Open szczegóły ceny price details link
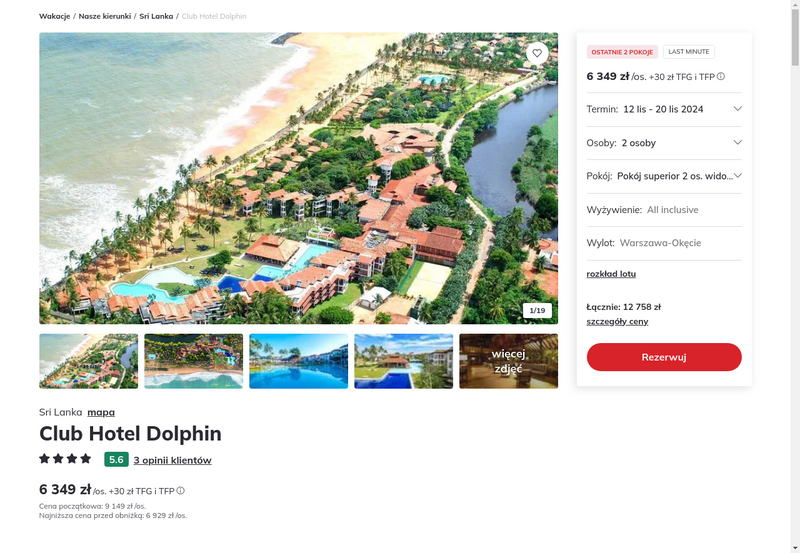The height and width of the screenshot is (553, 800). [x=617, y=321]
